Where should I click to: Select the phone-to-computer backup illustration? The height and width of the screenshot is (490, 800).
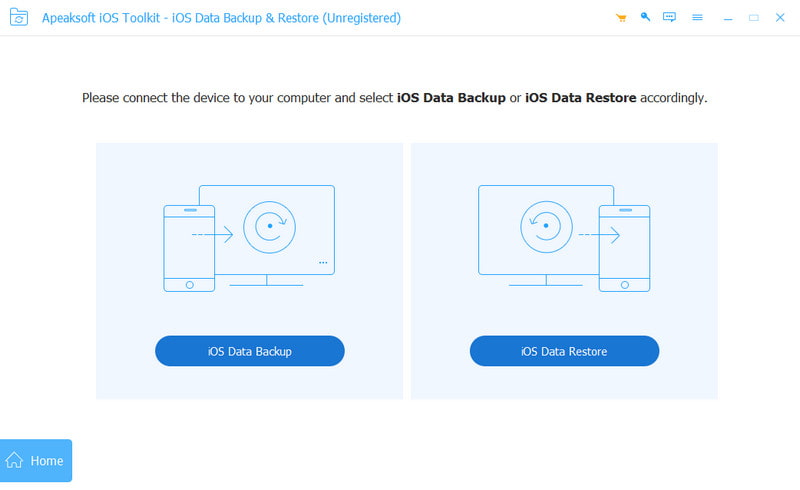click(x=249, y=238)
